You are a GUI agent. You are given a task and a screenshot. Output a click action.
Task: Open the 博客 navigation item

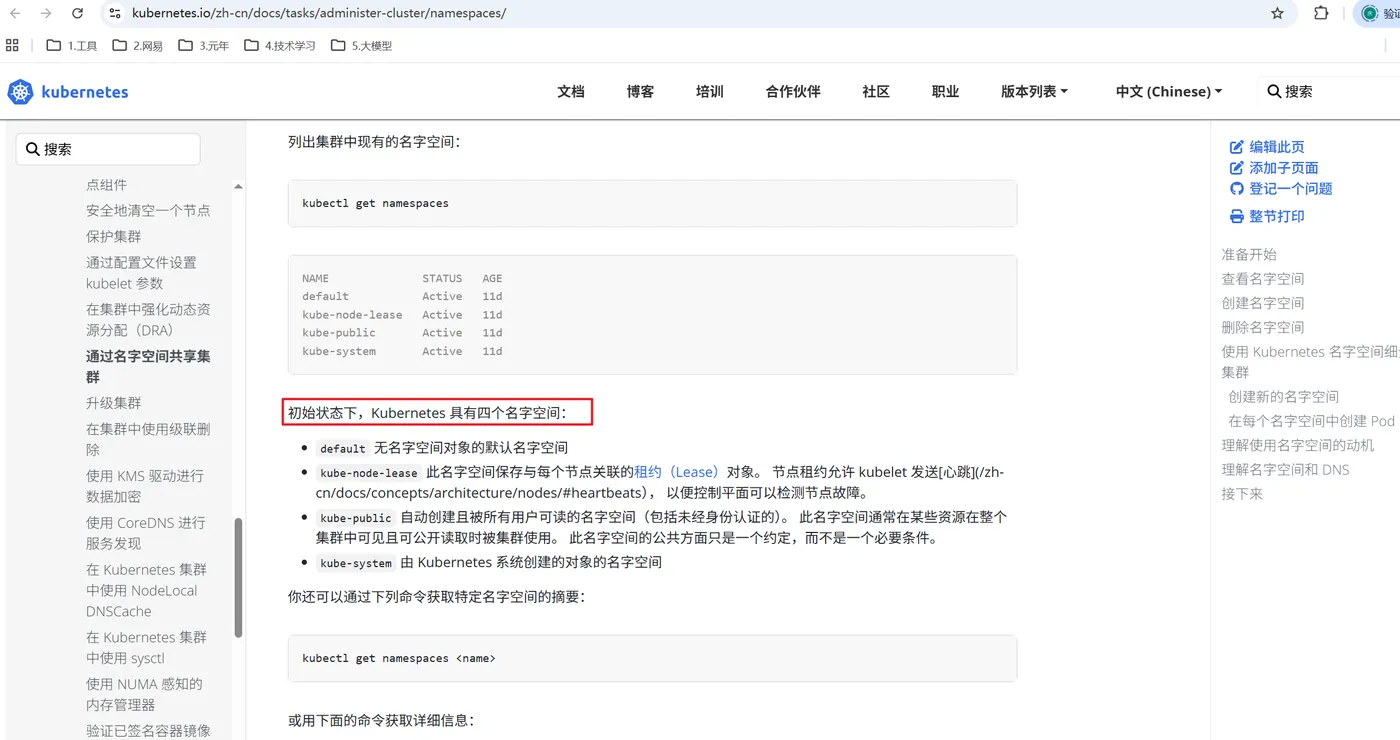coord(640,91)
